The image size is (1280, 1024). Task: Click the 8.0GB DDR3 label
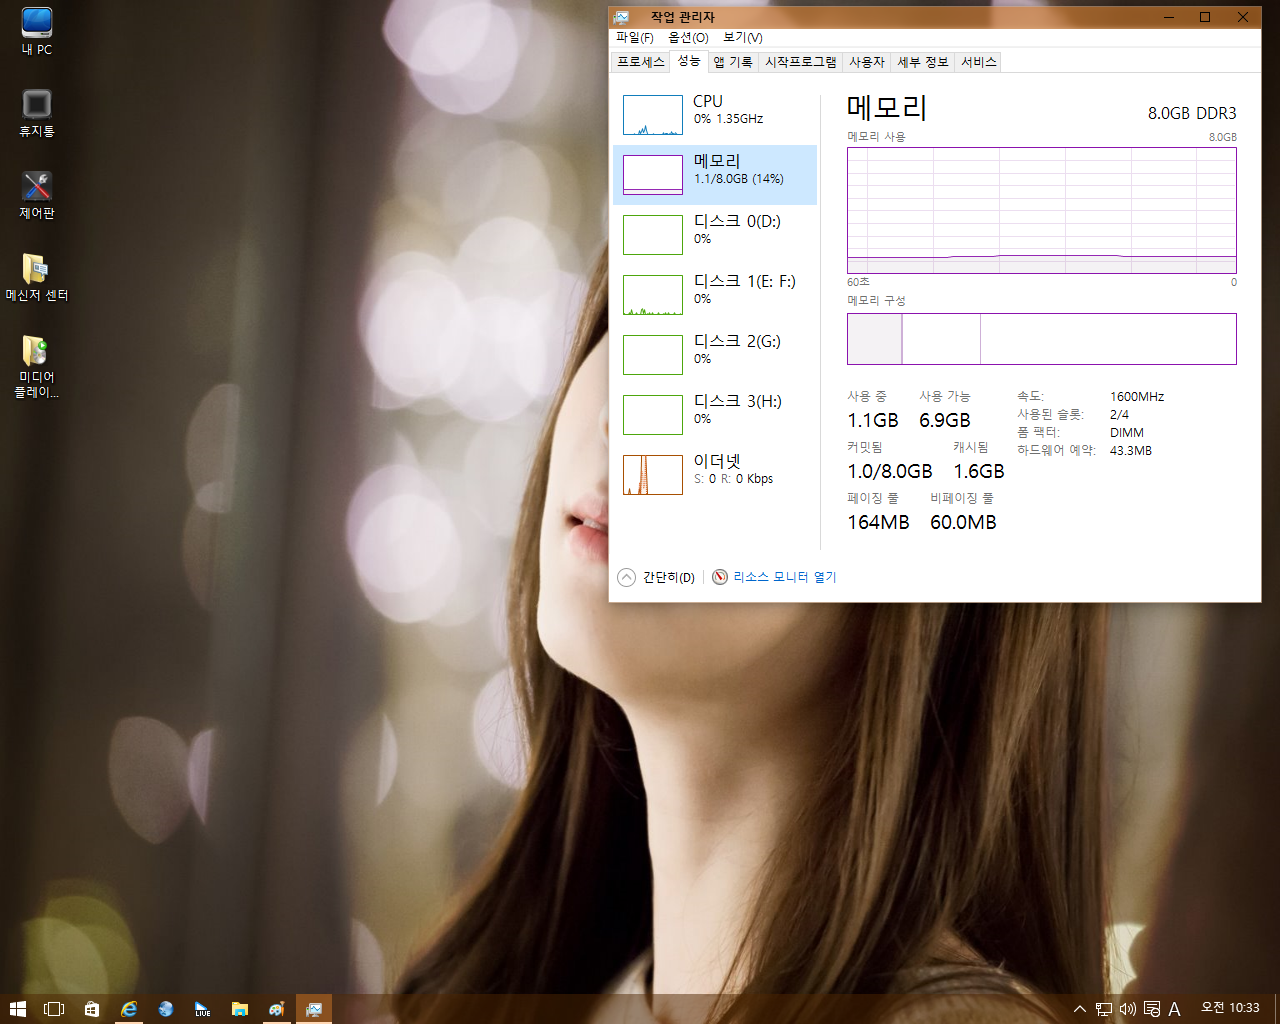point(1192,113)
